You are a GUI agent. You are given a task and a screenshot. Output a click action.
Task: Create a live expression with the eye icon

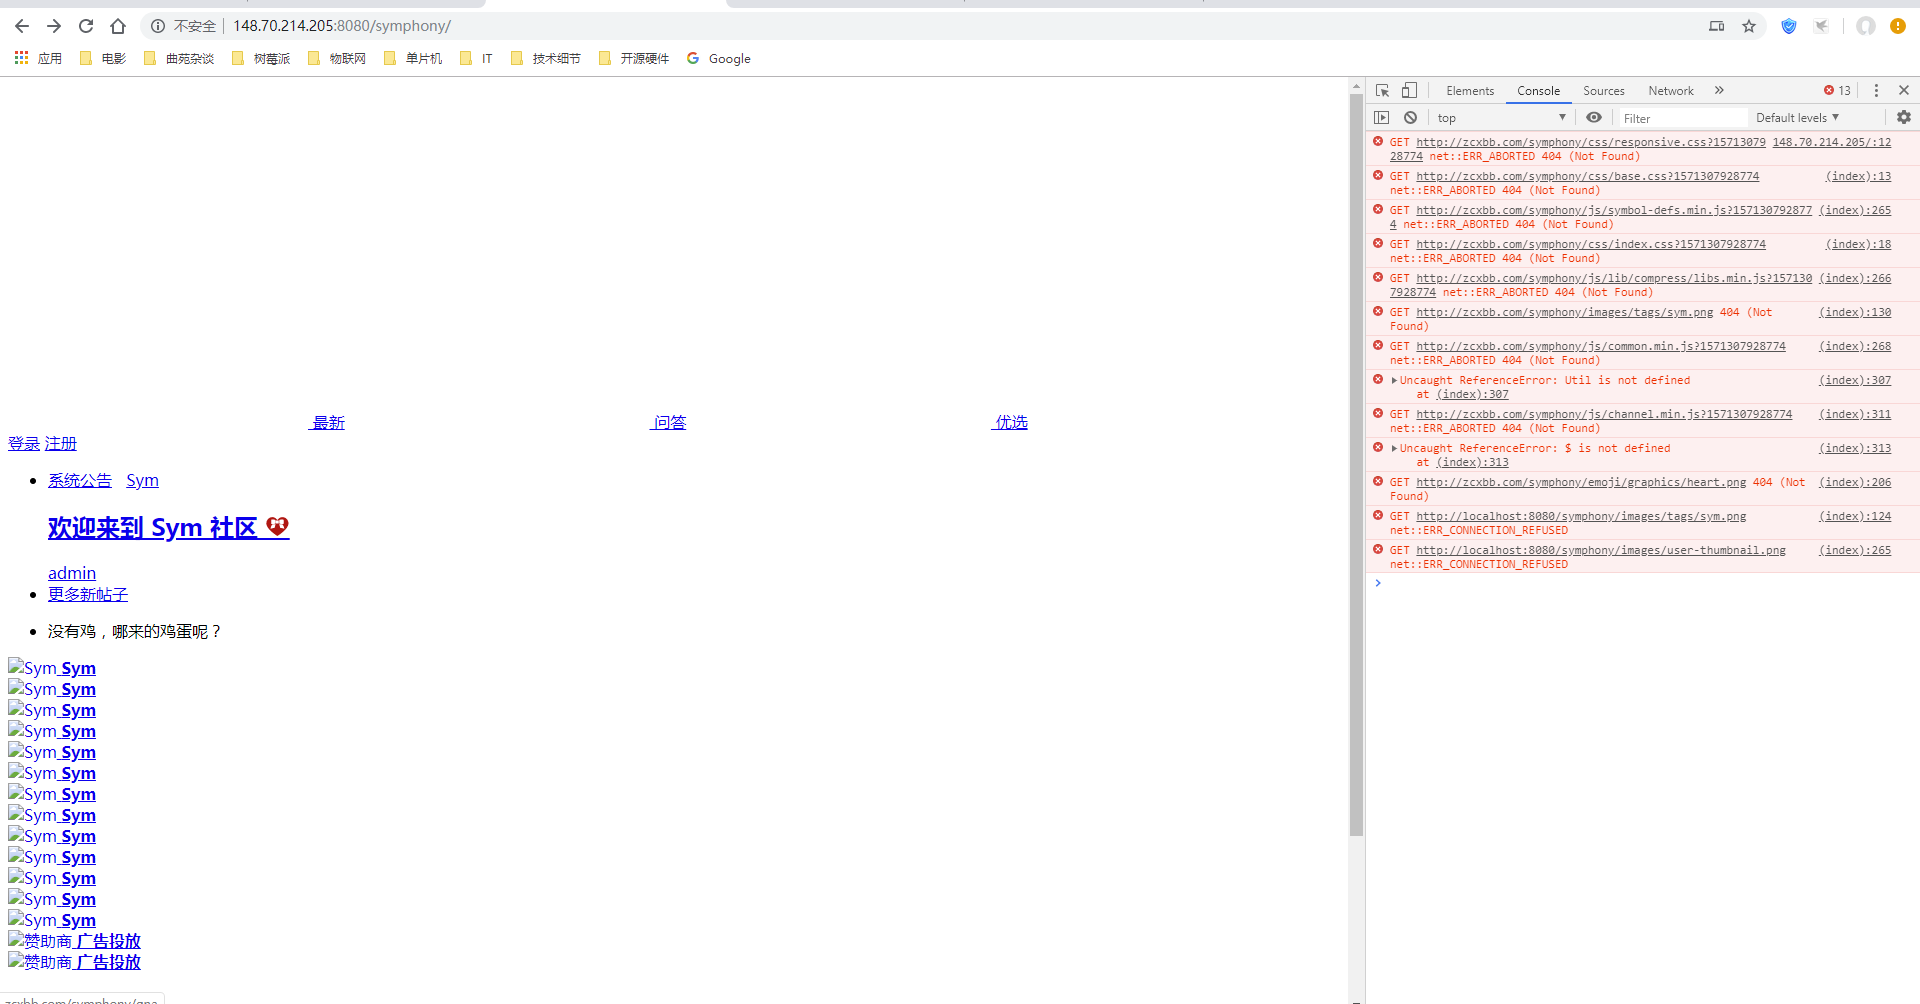1594,117
